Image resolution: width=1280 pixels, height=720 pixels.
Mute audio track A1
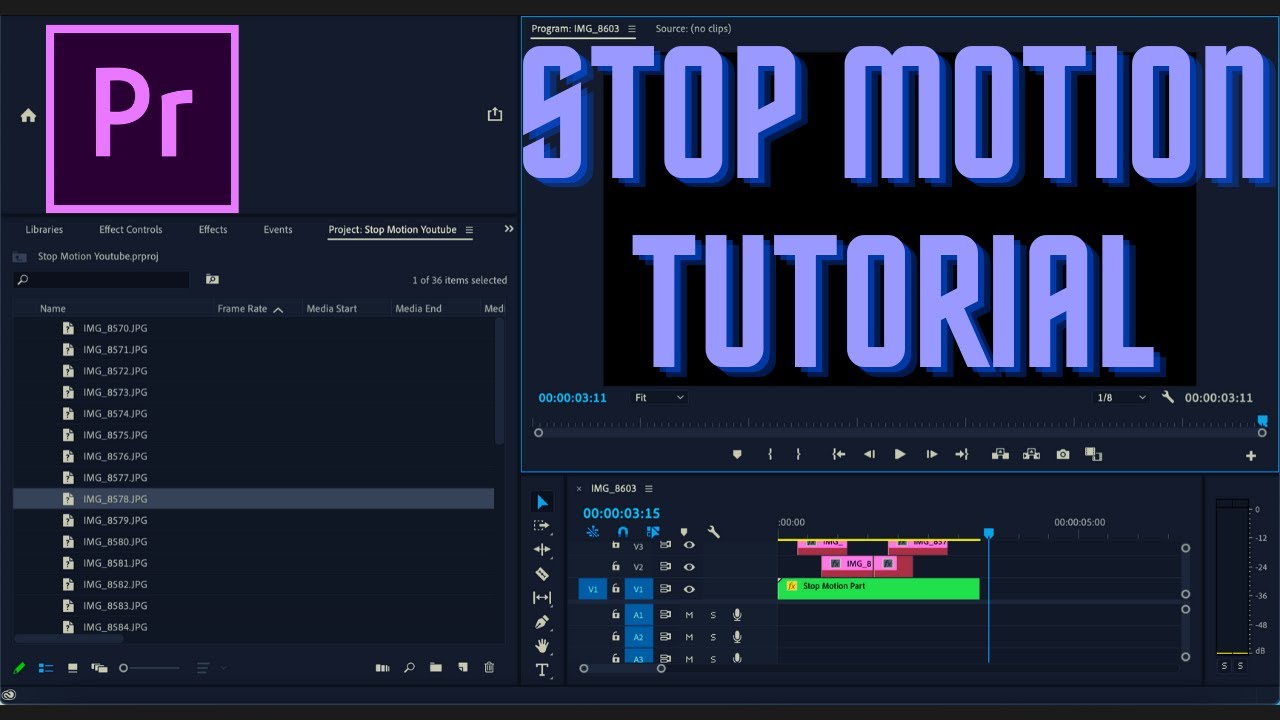tap(689, 615)
